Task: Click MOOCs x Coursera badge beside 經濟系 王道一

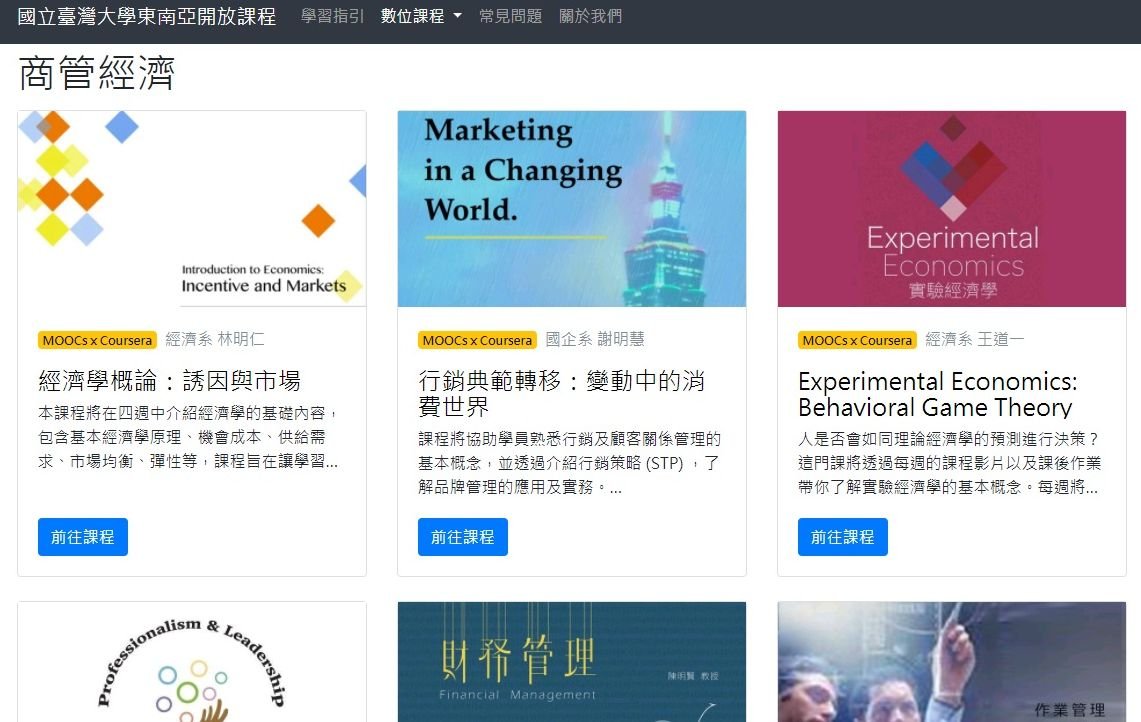Action: pyautogui.click(x=857, y=340)
